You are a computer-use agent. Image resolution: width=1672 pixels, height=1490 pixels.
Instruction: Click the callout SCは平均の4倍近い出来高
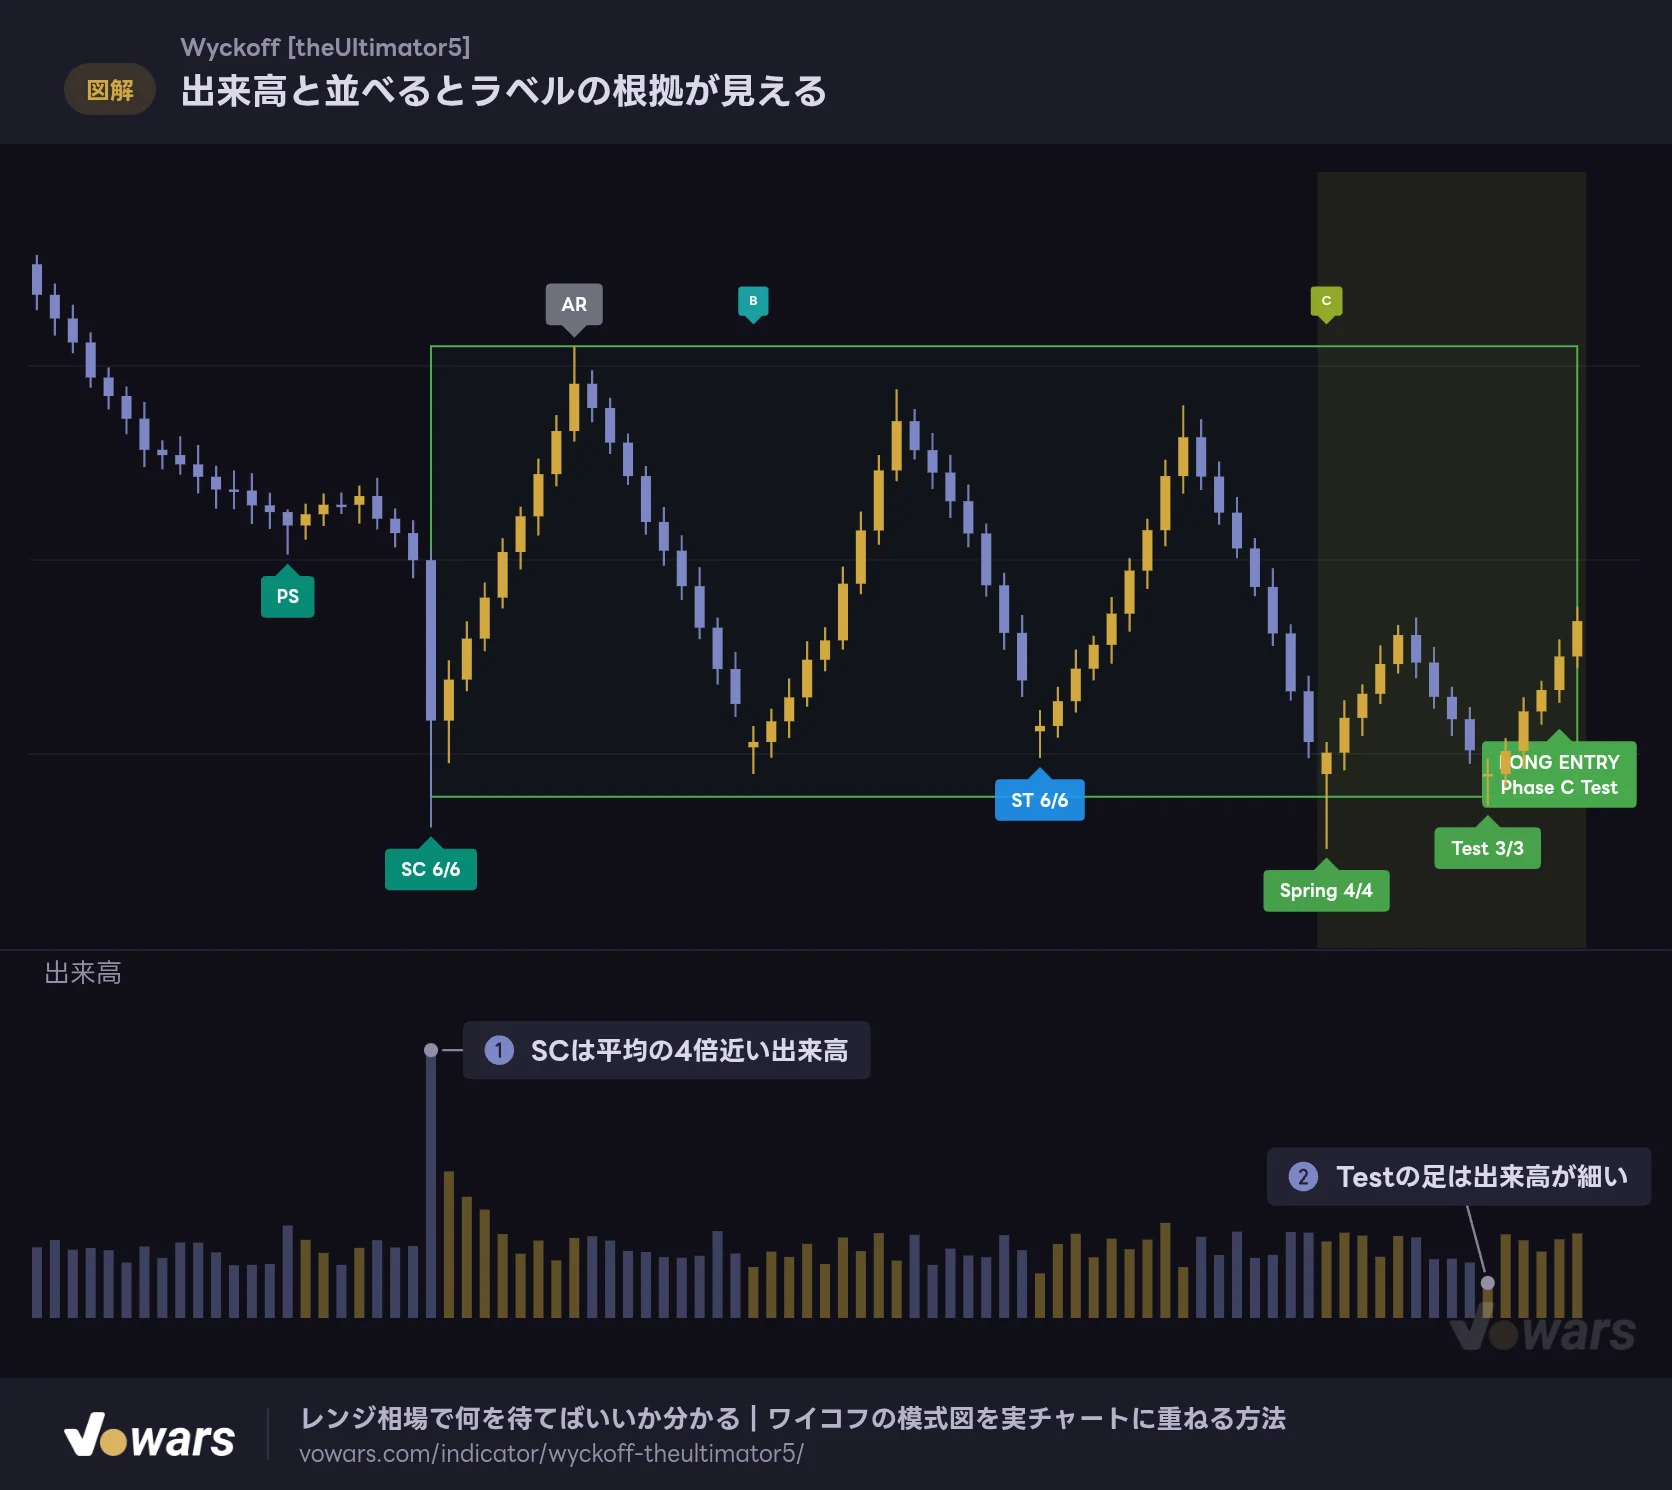click(x=667, y=1050)
